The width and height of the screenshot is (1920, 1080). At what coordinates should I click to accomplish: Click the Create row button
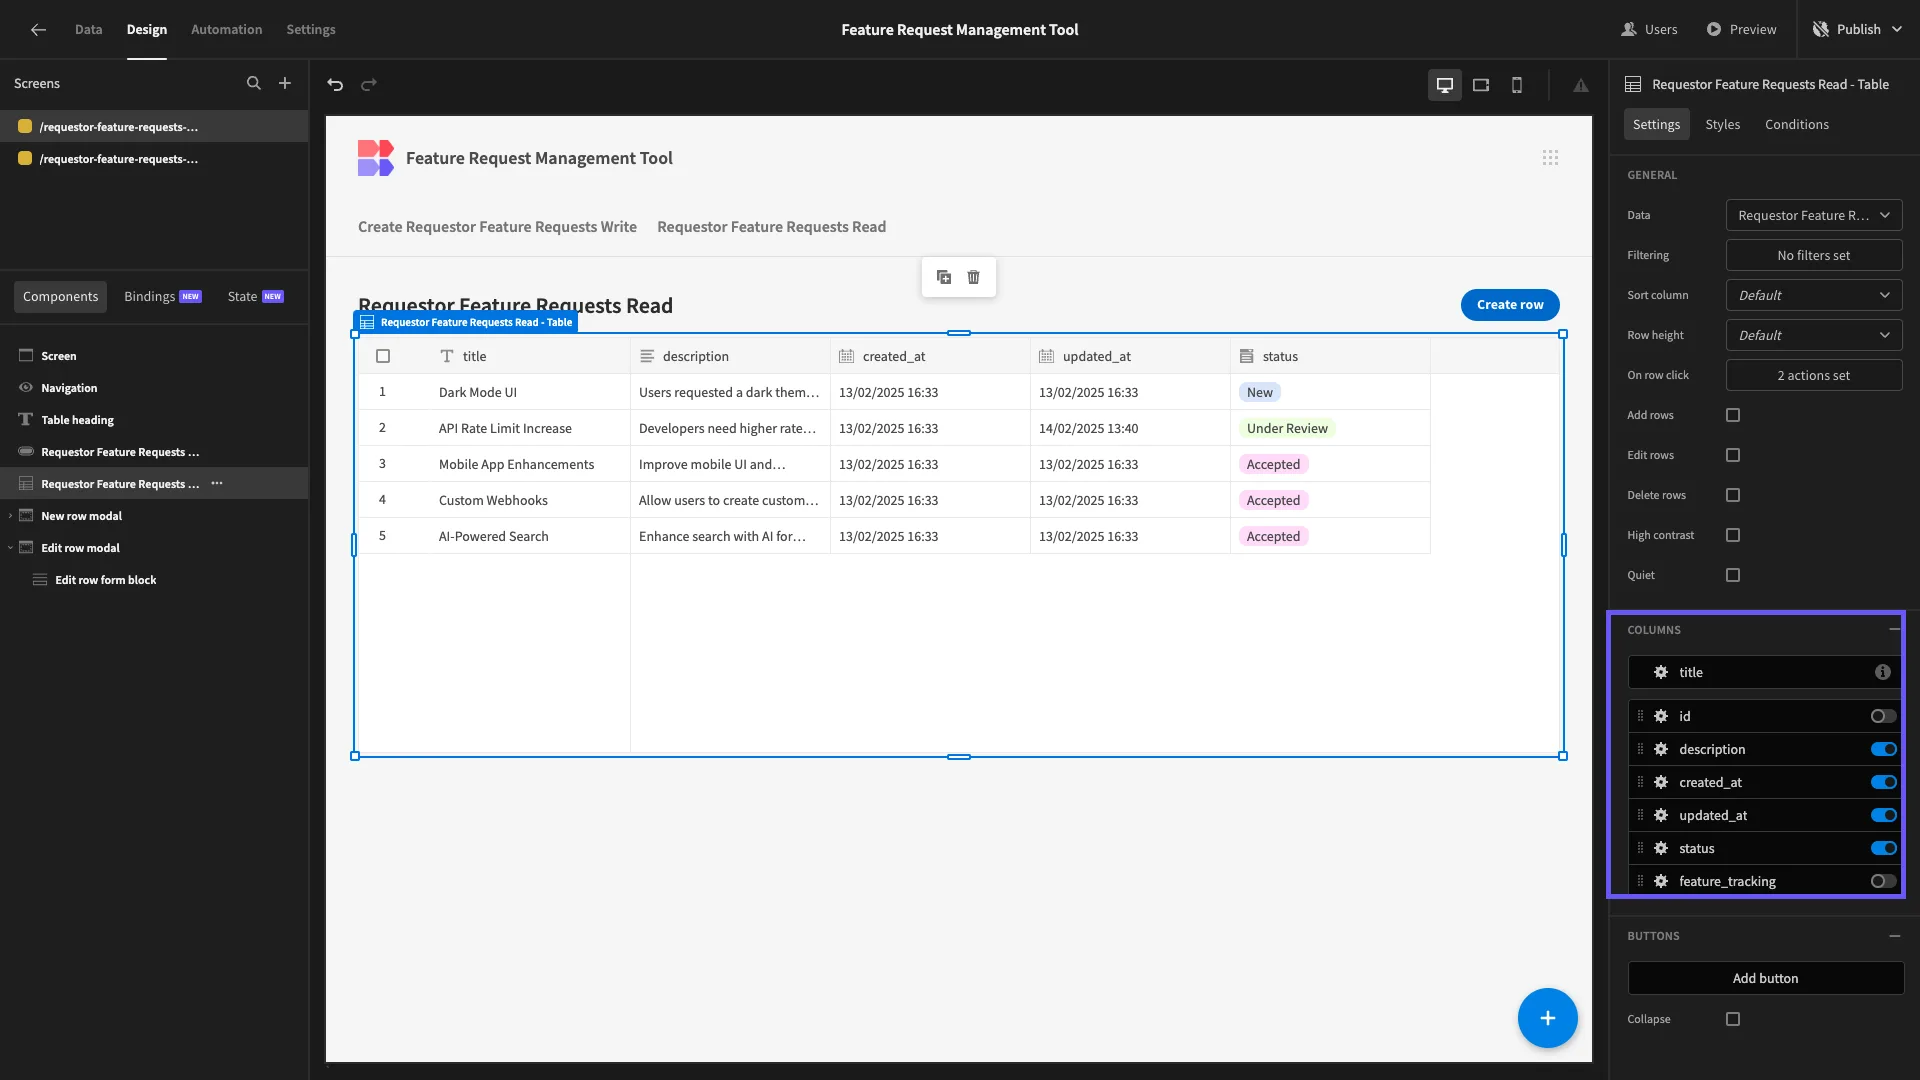(x=1510, y=304)
